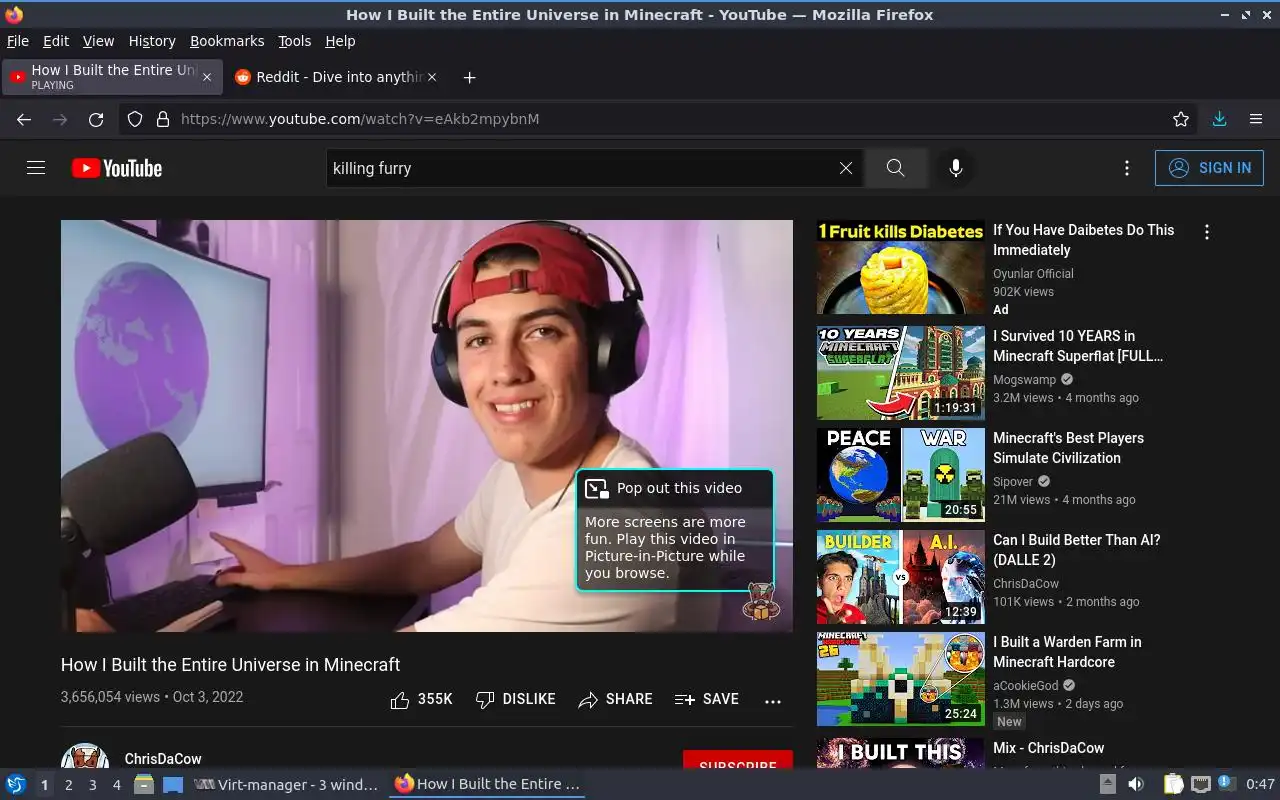Click the video player to pause
1280x800 pixels.
pyautogui.click(x=427, y=426)
